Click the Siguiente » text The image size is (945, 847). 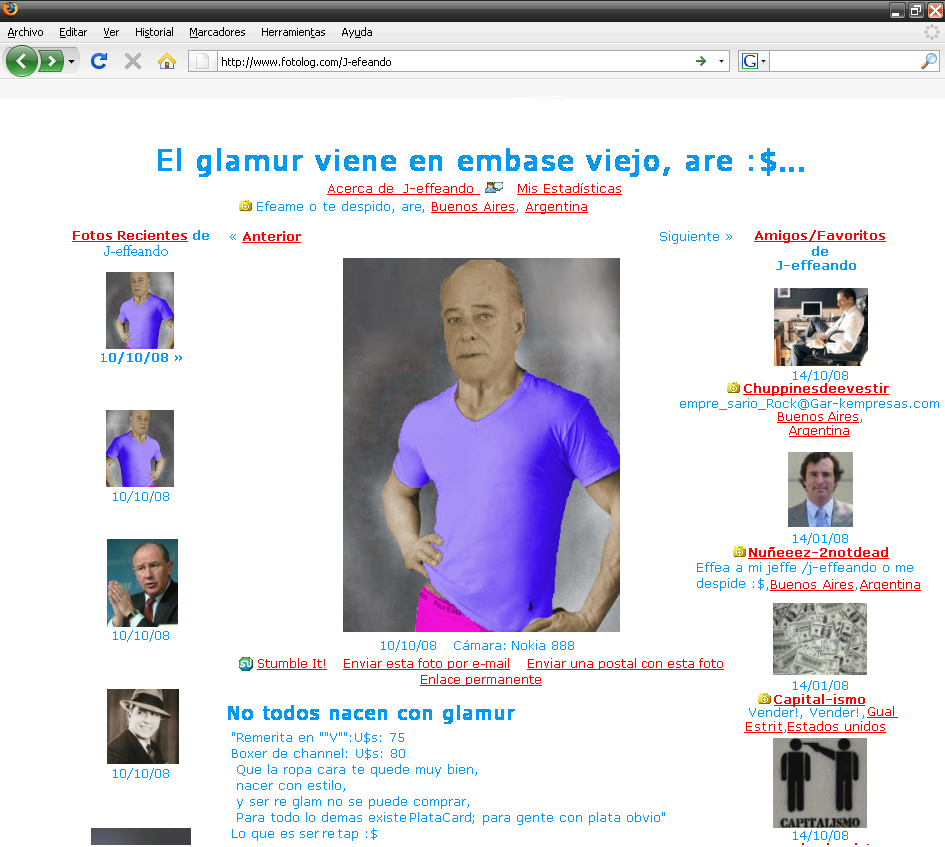point(695,237)
